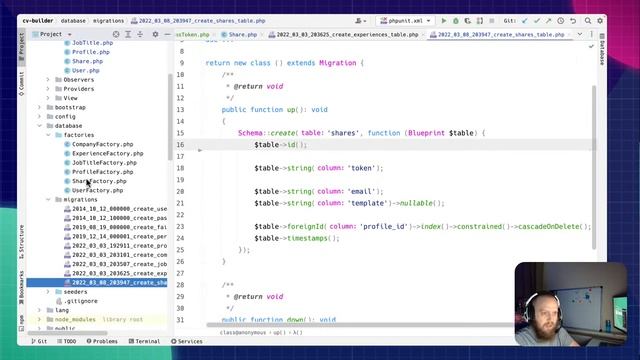This screenshot has height=360, width=640.
Task: Open Database side tool window
Action: 602,49
